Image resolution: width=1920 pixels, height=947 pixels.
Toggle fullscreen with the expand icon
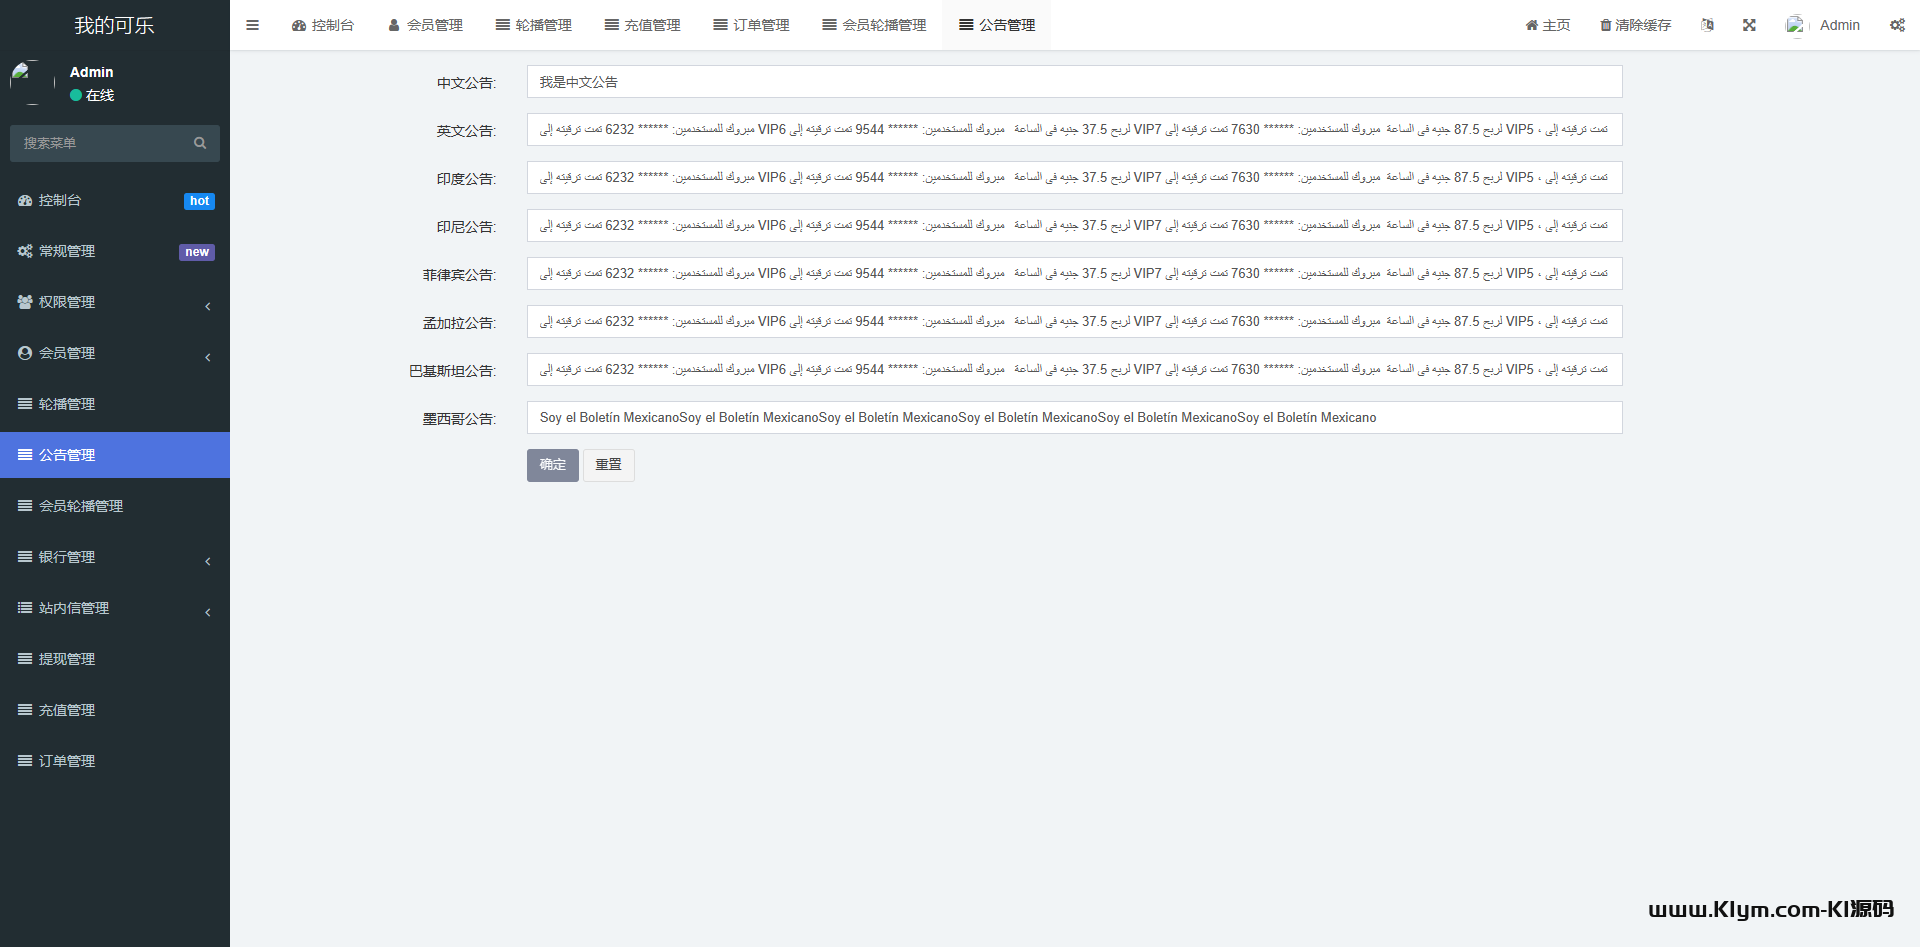(1749, 25)
